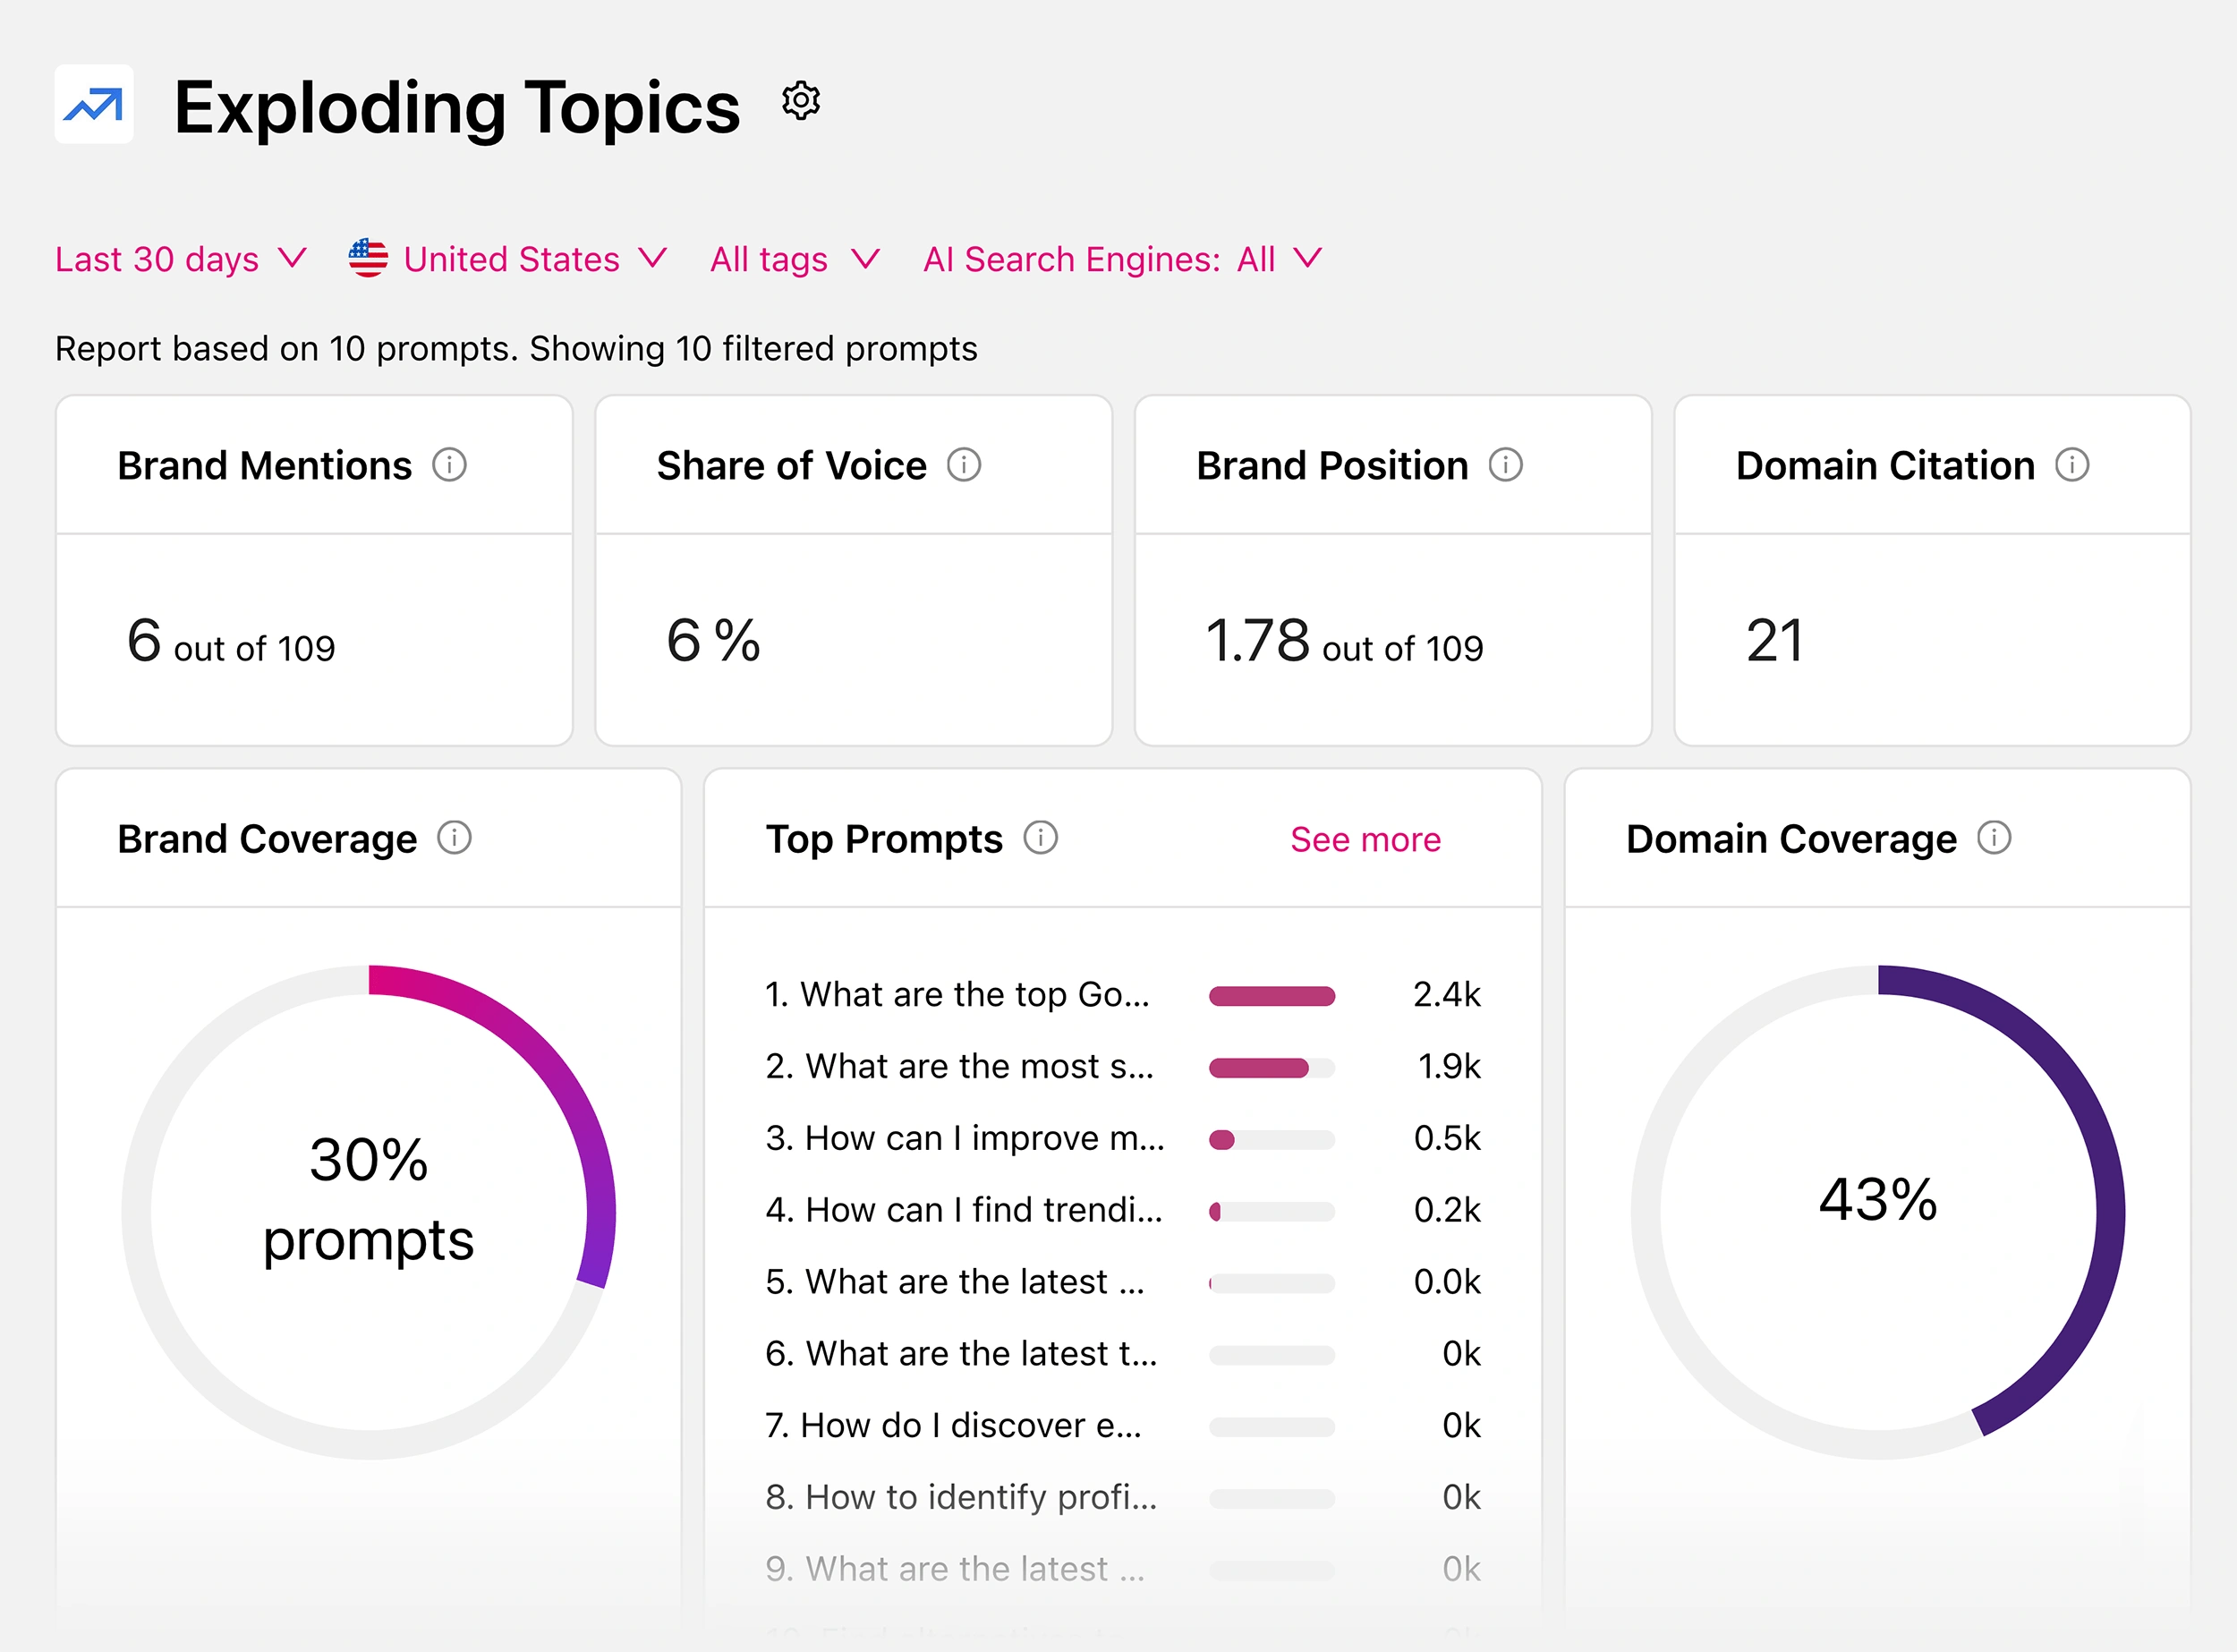Click info icon beside Brand Position
Viewport: 2237px width, 1652px height.
[x=1505, y=465]
